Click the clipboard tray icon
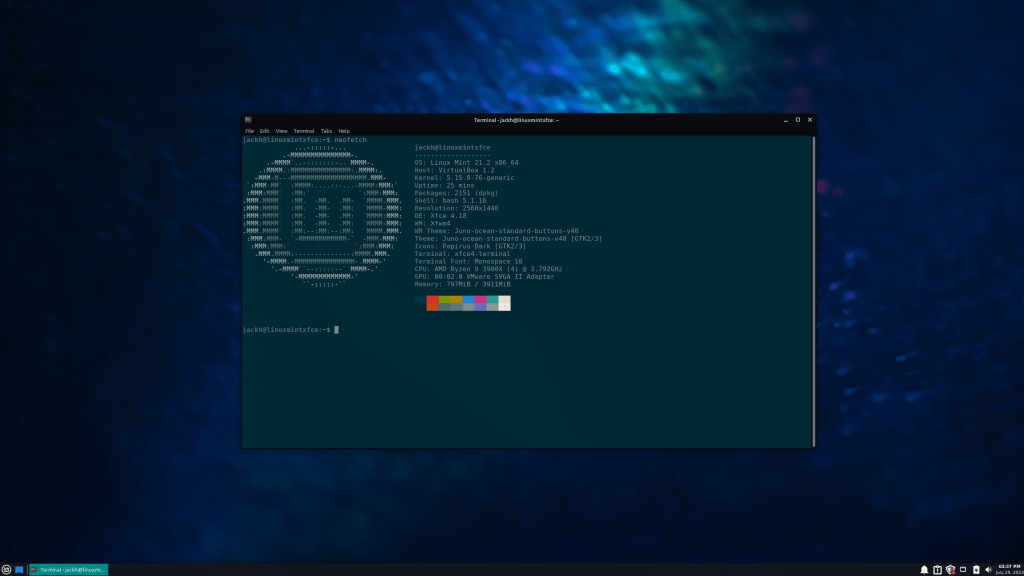1024x576 pixels. [938, 569]
